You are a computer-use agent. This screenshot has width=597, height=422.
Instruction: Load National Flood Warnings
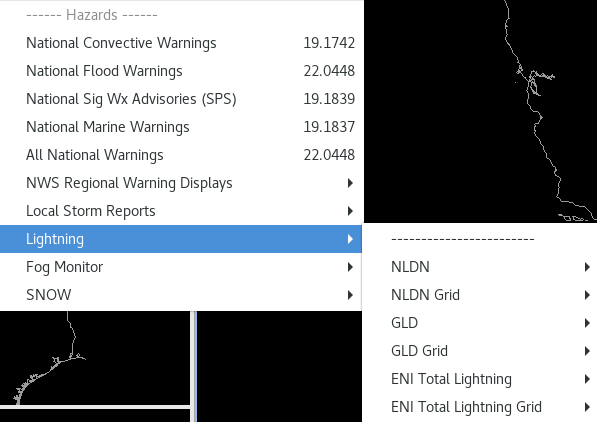coord(181,71)
